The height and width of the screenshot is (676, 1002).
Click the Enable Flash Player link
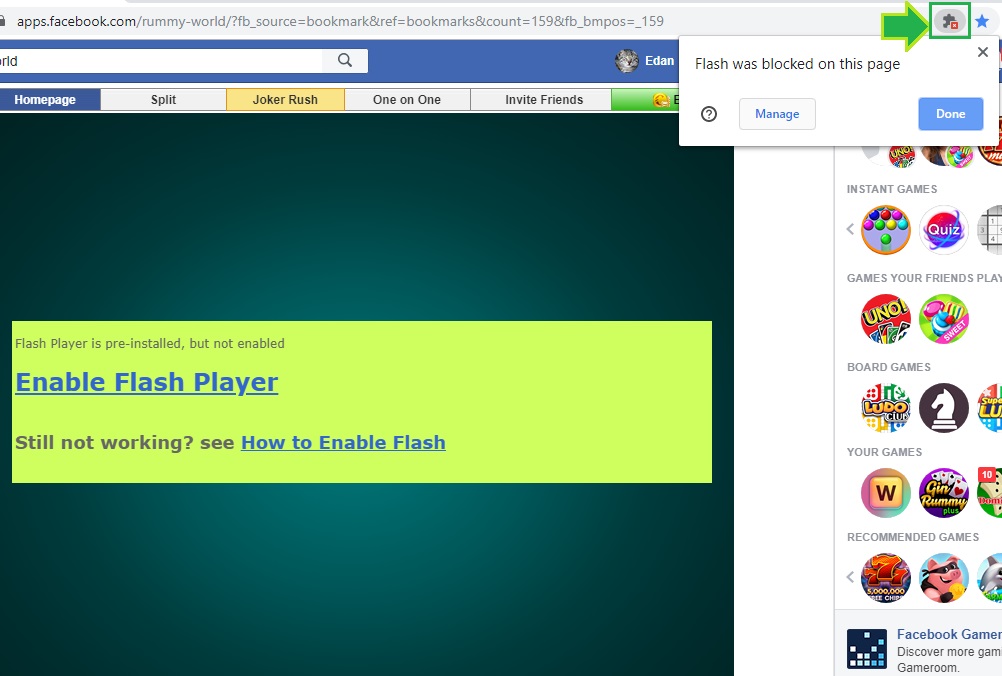[147, 382]
